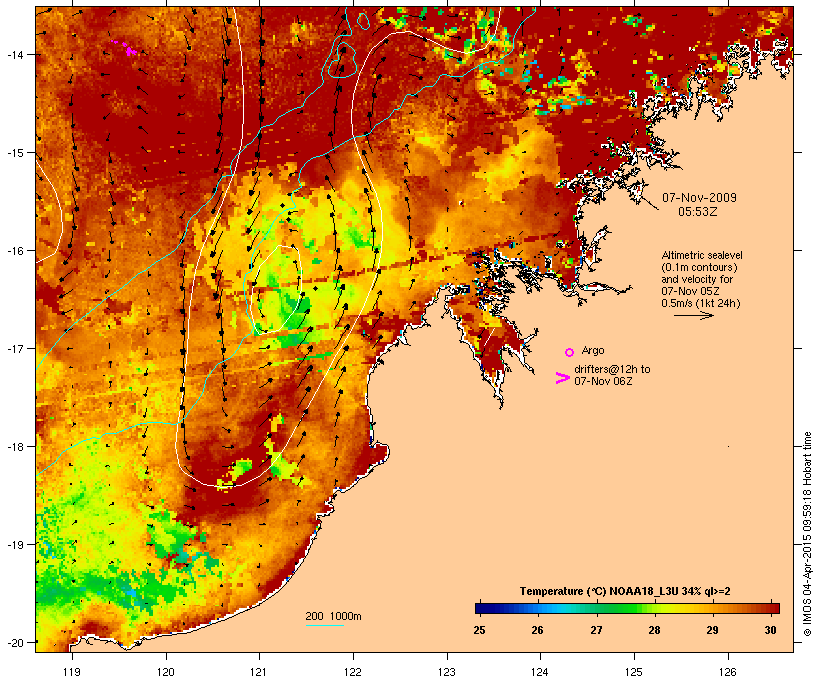Click latitude axis label -15
Viewport: 820px width, 680px height.
pyautogui.click(x=14, y=153)
